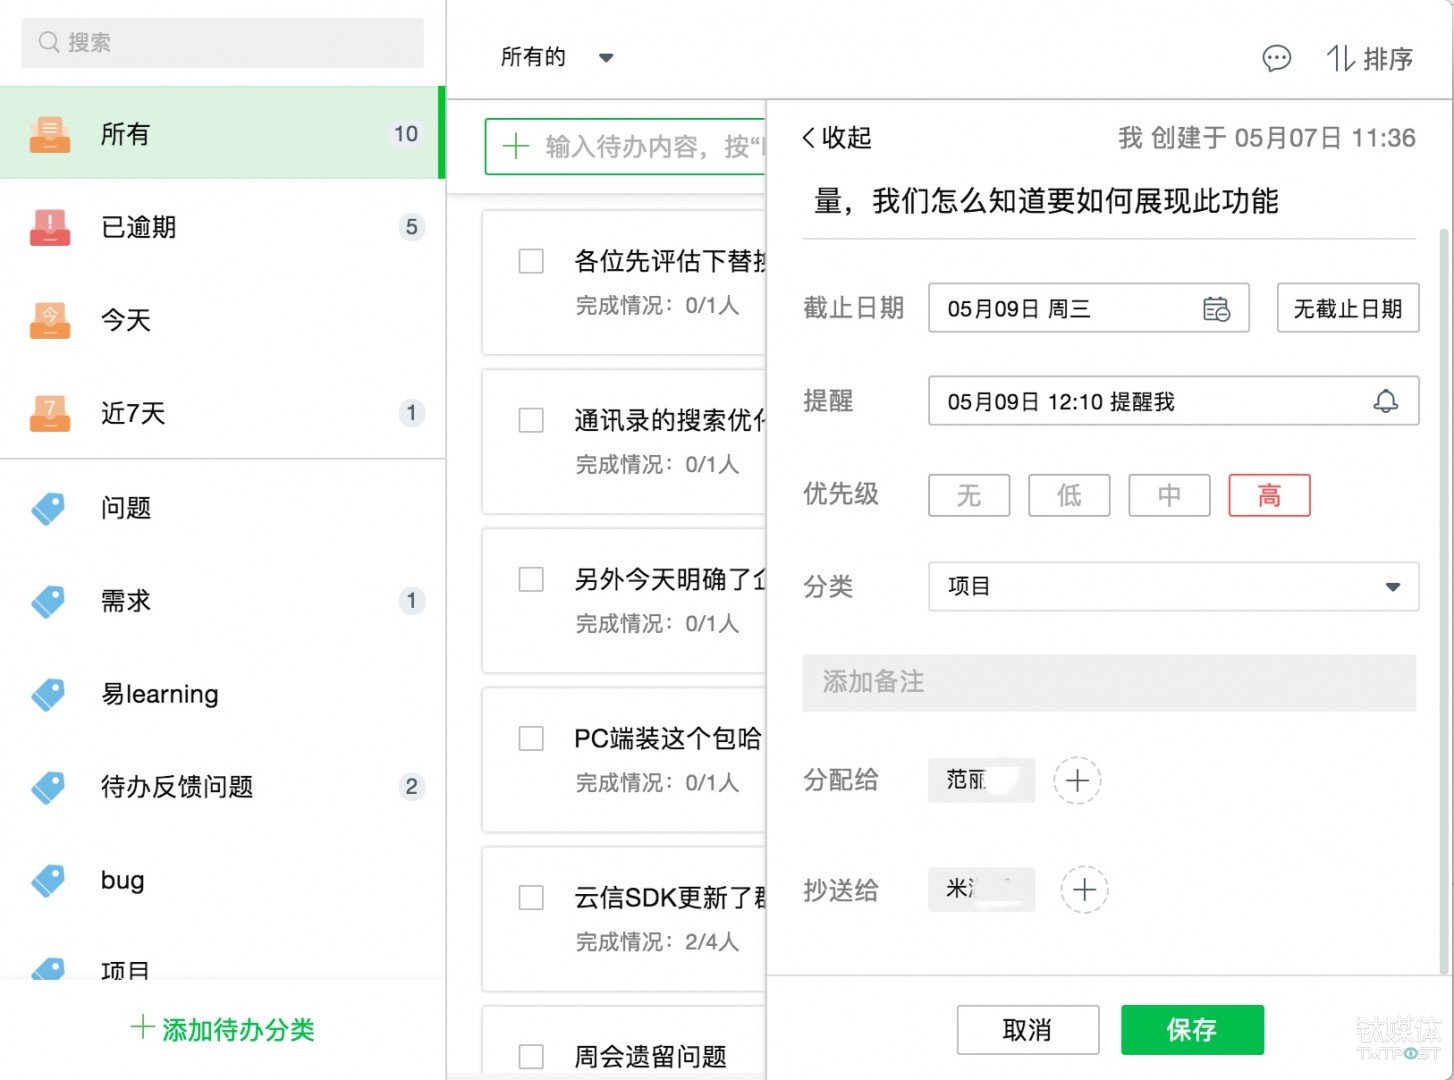Select 近7天 list in sidebar
Screen dimensions: 1454x1080
222,413
